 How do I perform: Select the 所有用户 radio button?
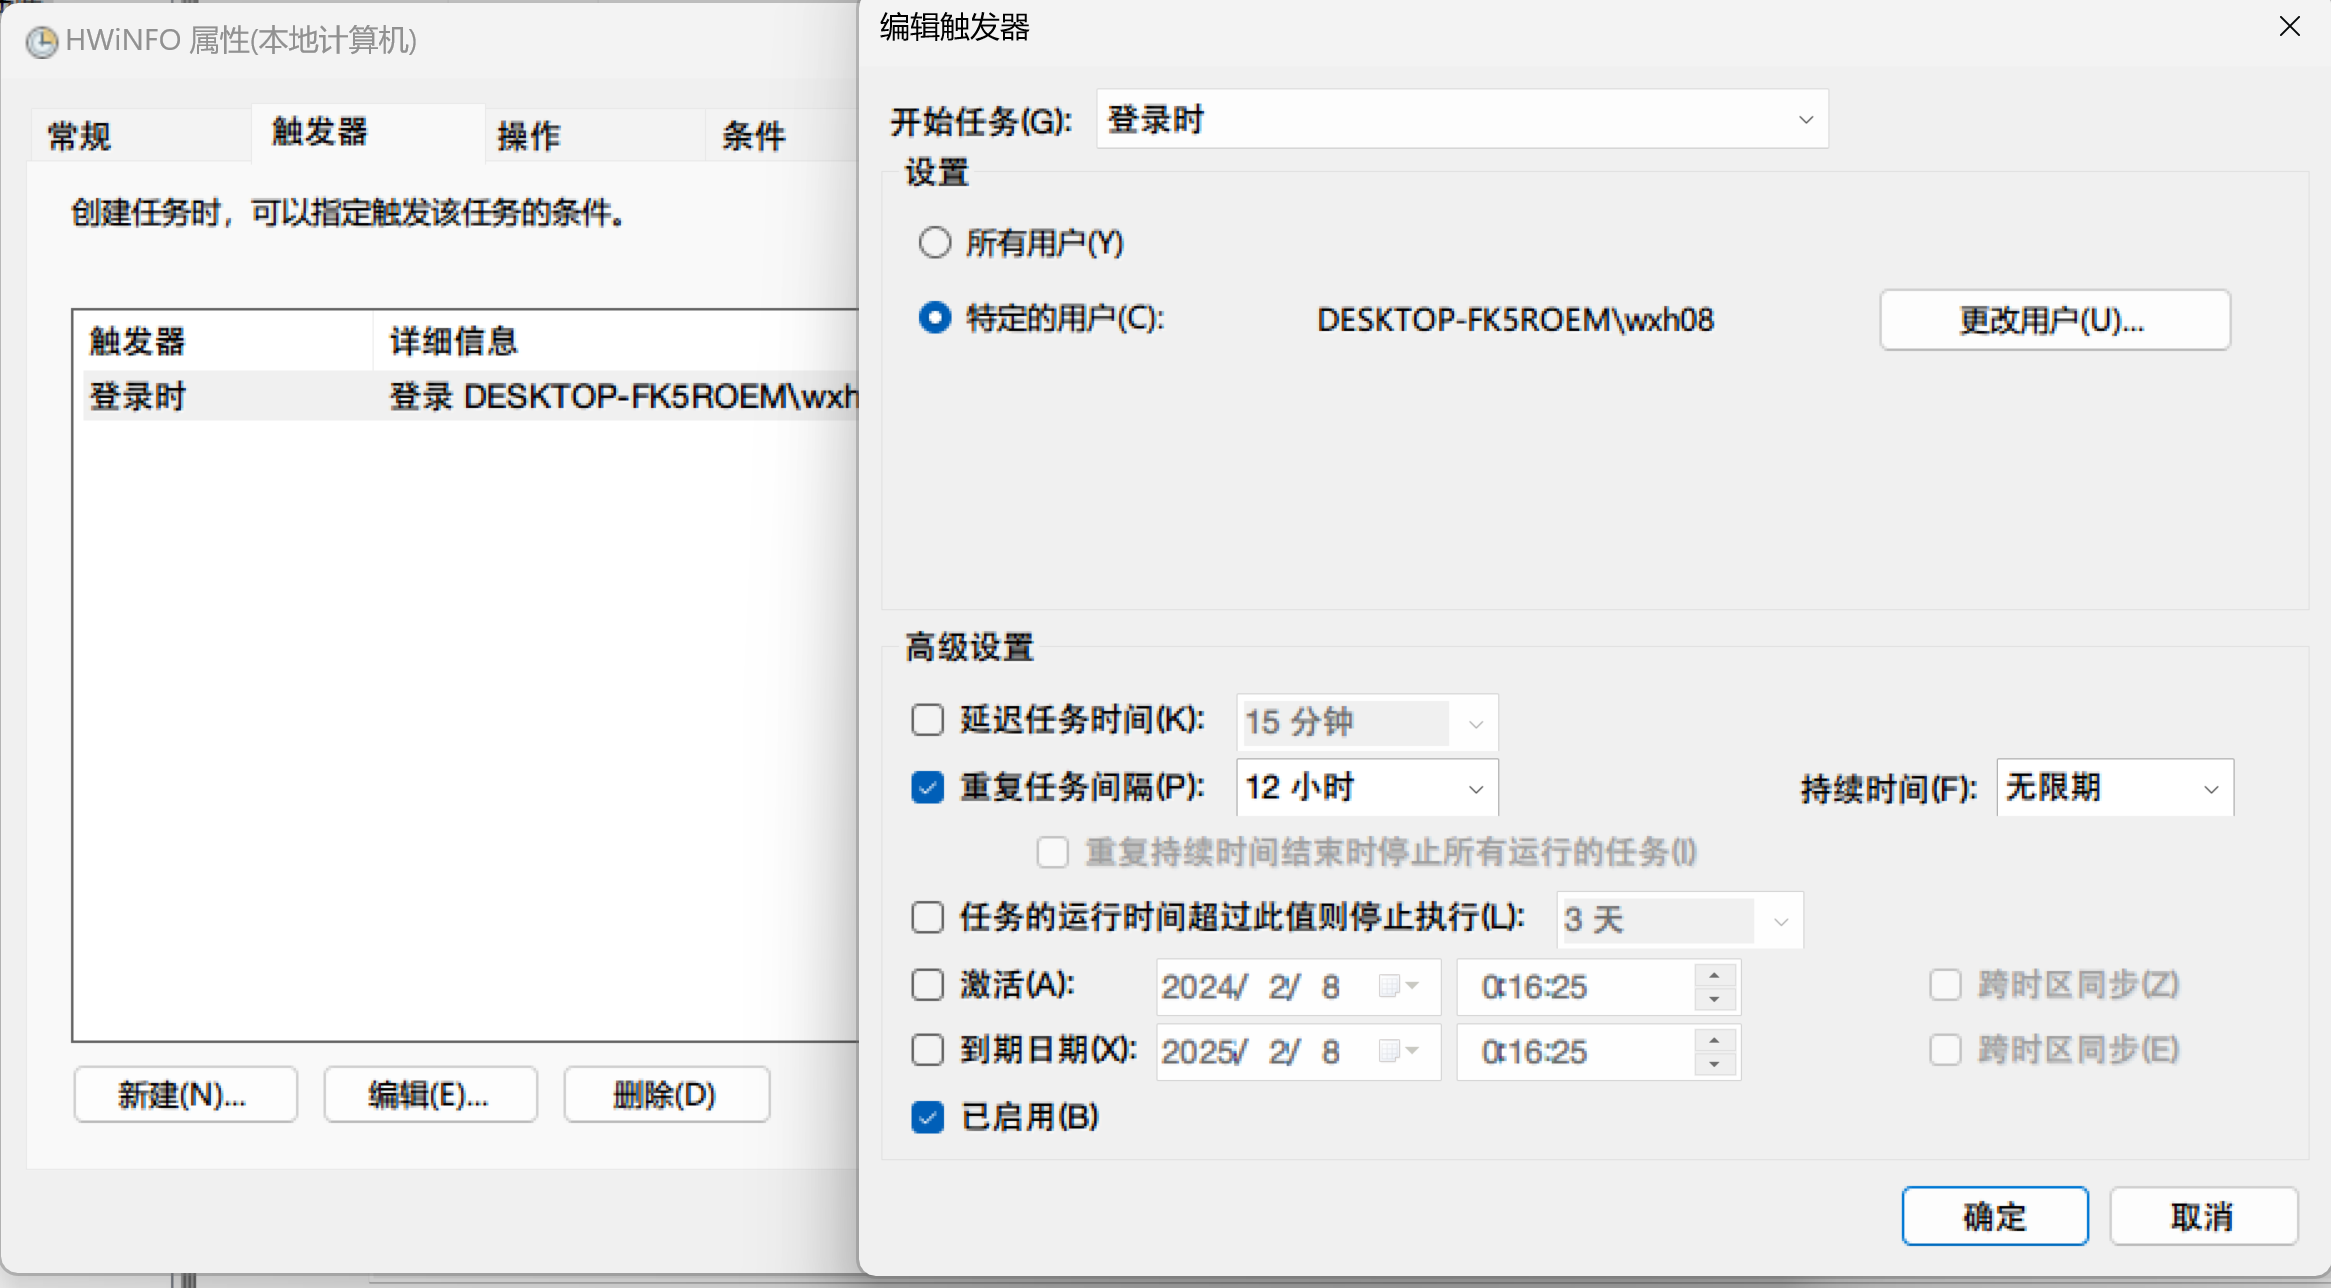click(x=935, y=242)
